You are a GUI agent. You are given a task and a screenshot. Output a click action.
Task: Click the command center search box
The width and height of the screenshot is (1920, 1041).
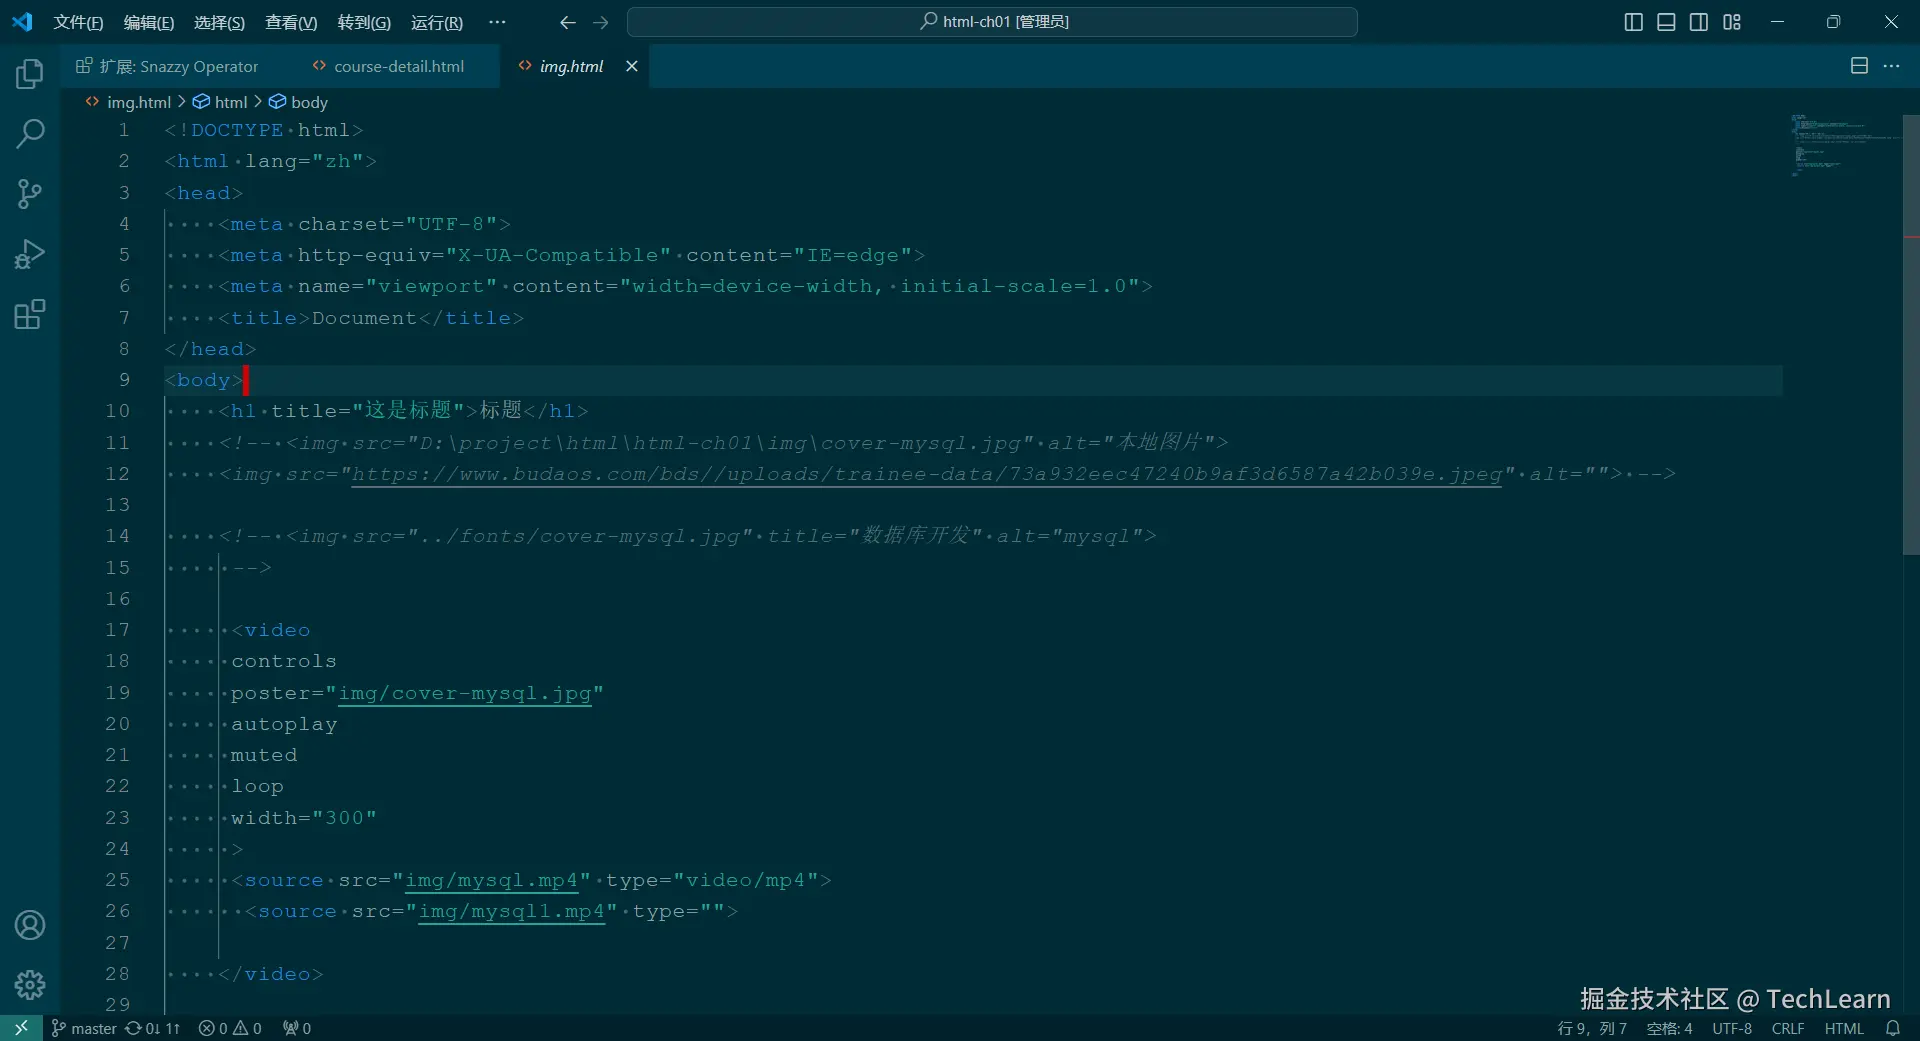click(992, 22)
